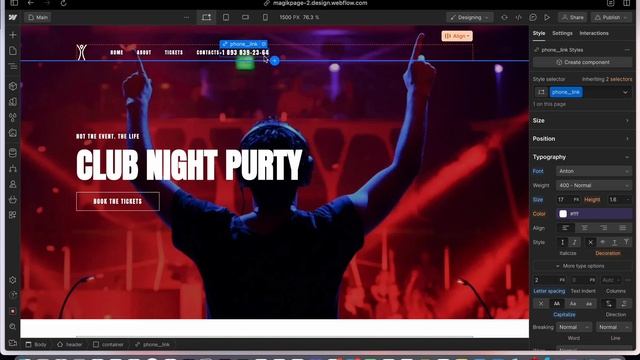The width and height of the screenshot is (640, 360).
Task: Open the Word breaking Normal dropdown
Action: pos(574,327)
